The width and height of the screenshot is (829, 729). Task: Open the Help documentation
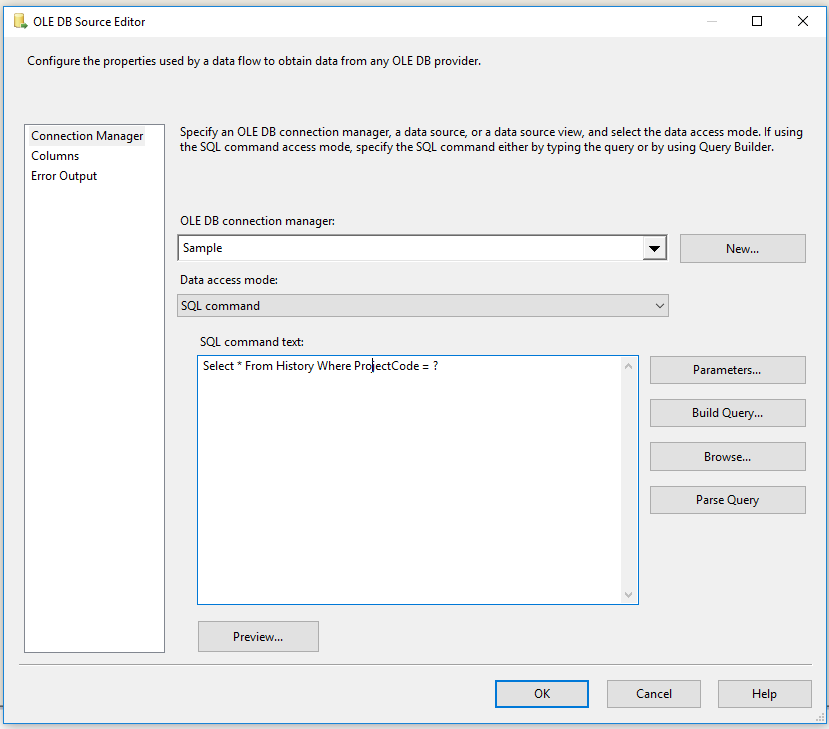764,693
